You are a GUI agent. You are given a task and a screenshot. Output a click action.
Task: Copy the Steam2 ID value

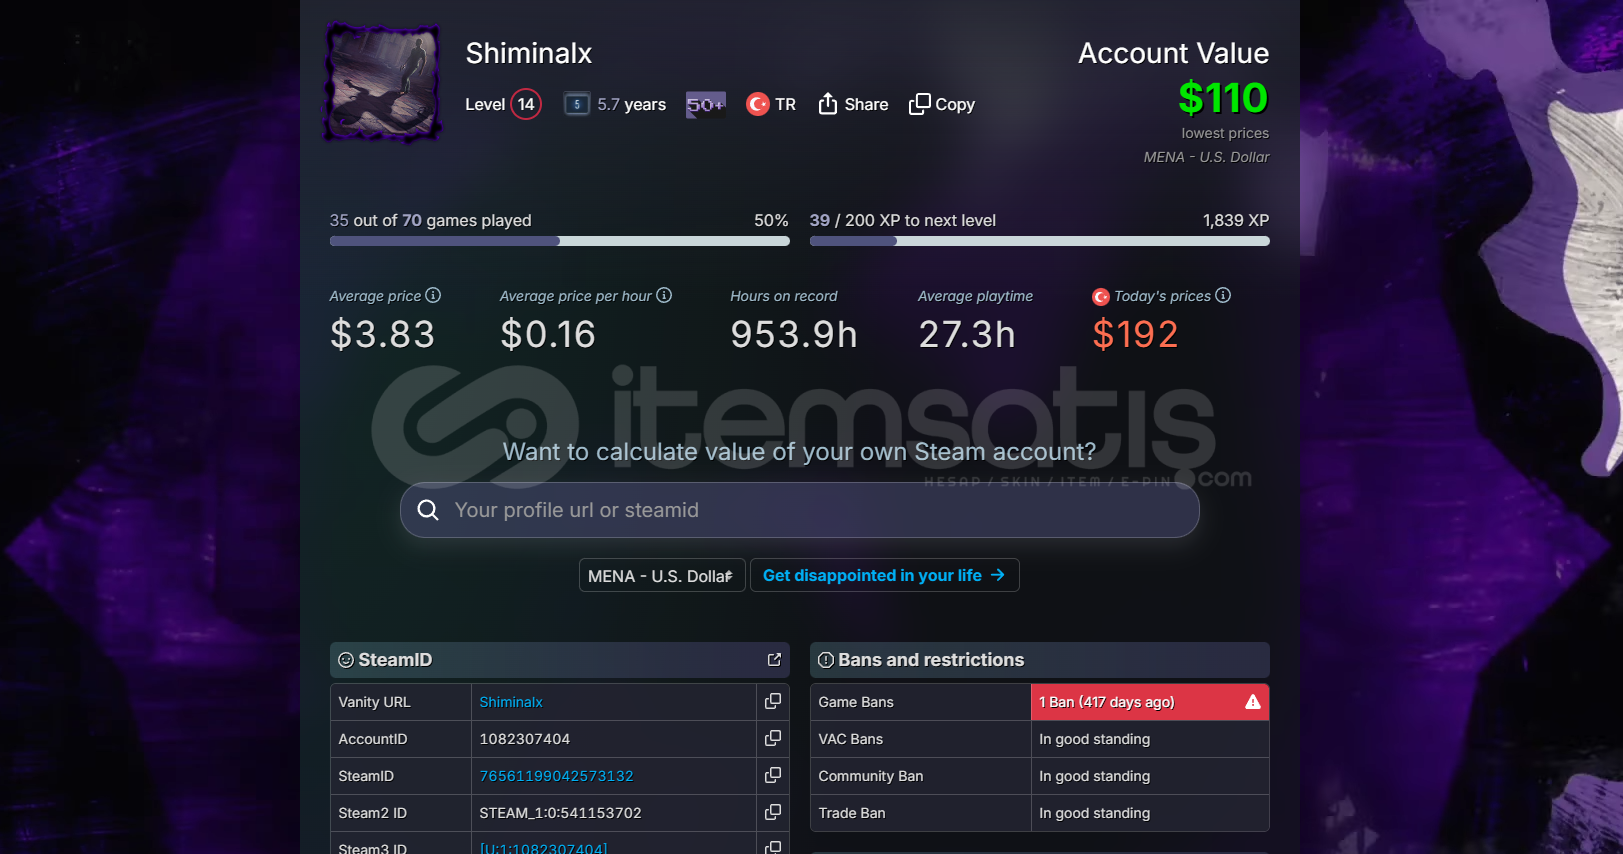coord(773,813)
